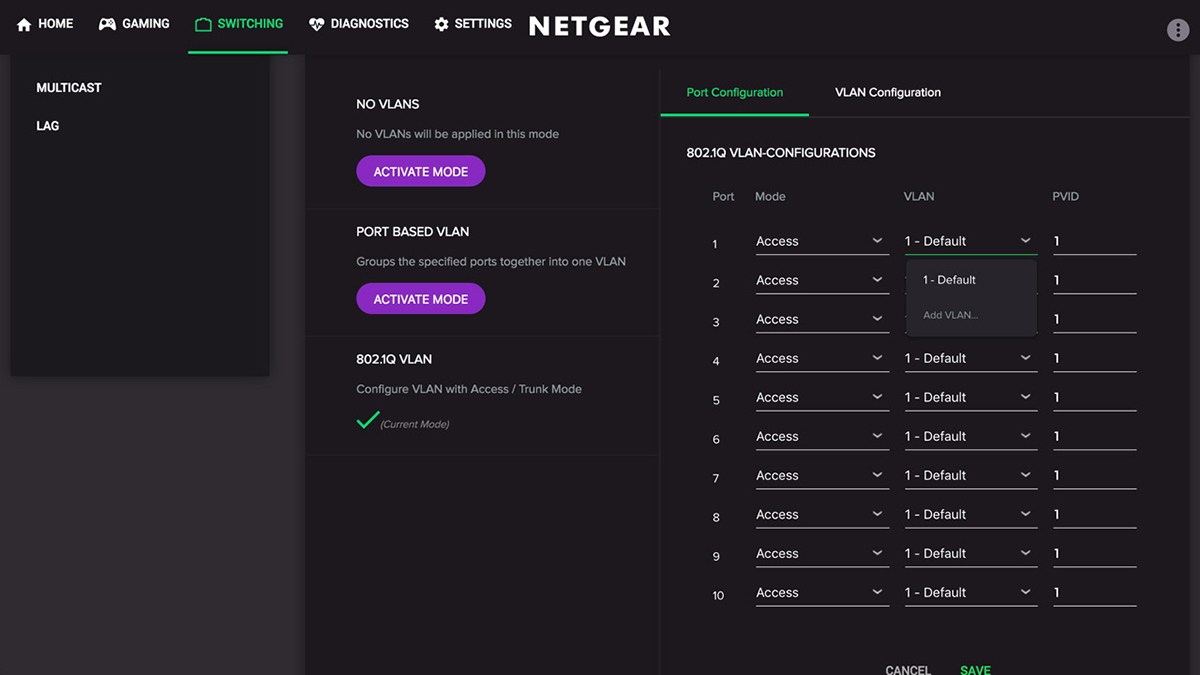This screenshot has height=675, width=1200.
Task: Open the Gaming controller icon
Action: click(107, 24)
